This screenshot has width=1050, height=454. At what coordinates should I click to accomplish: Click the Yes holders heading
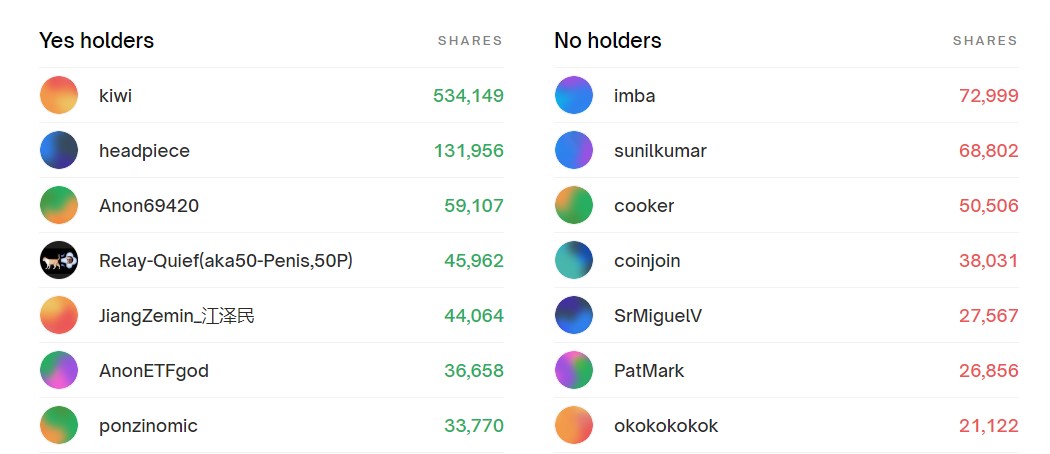click(x=97, y=41)
